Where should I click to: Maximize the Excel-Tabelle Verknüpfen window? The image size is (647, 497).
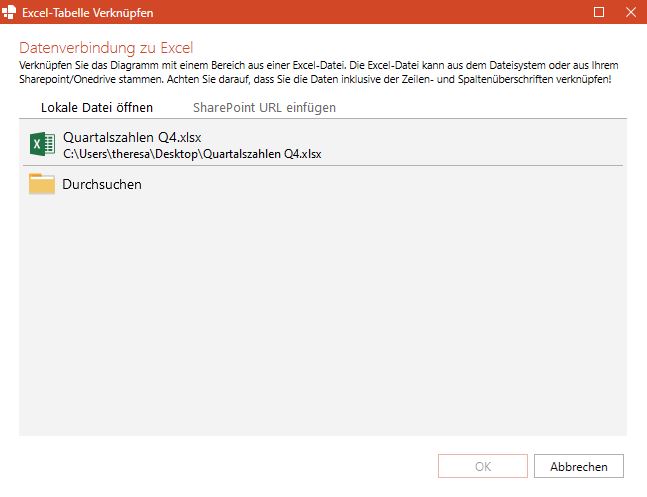pos(599,12)
